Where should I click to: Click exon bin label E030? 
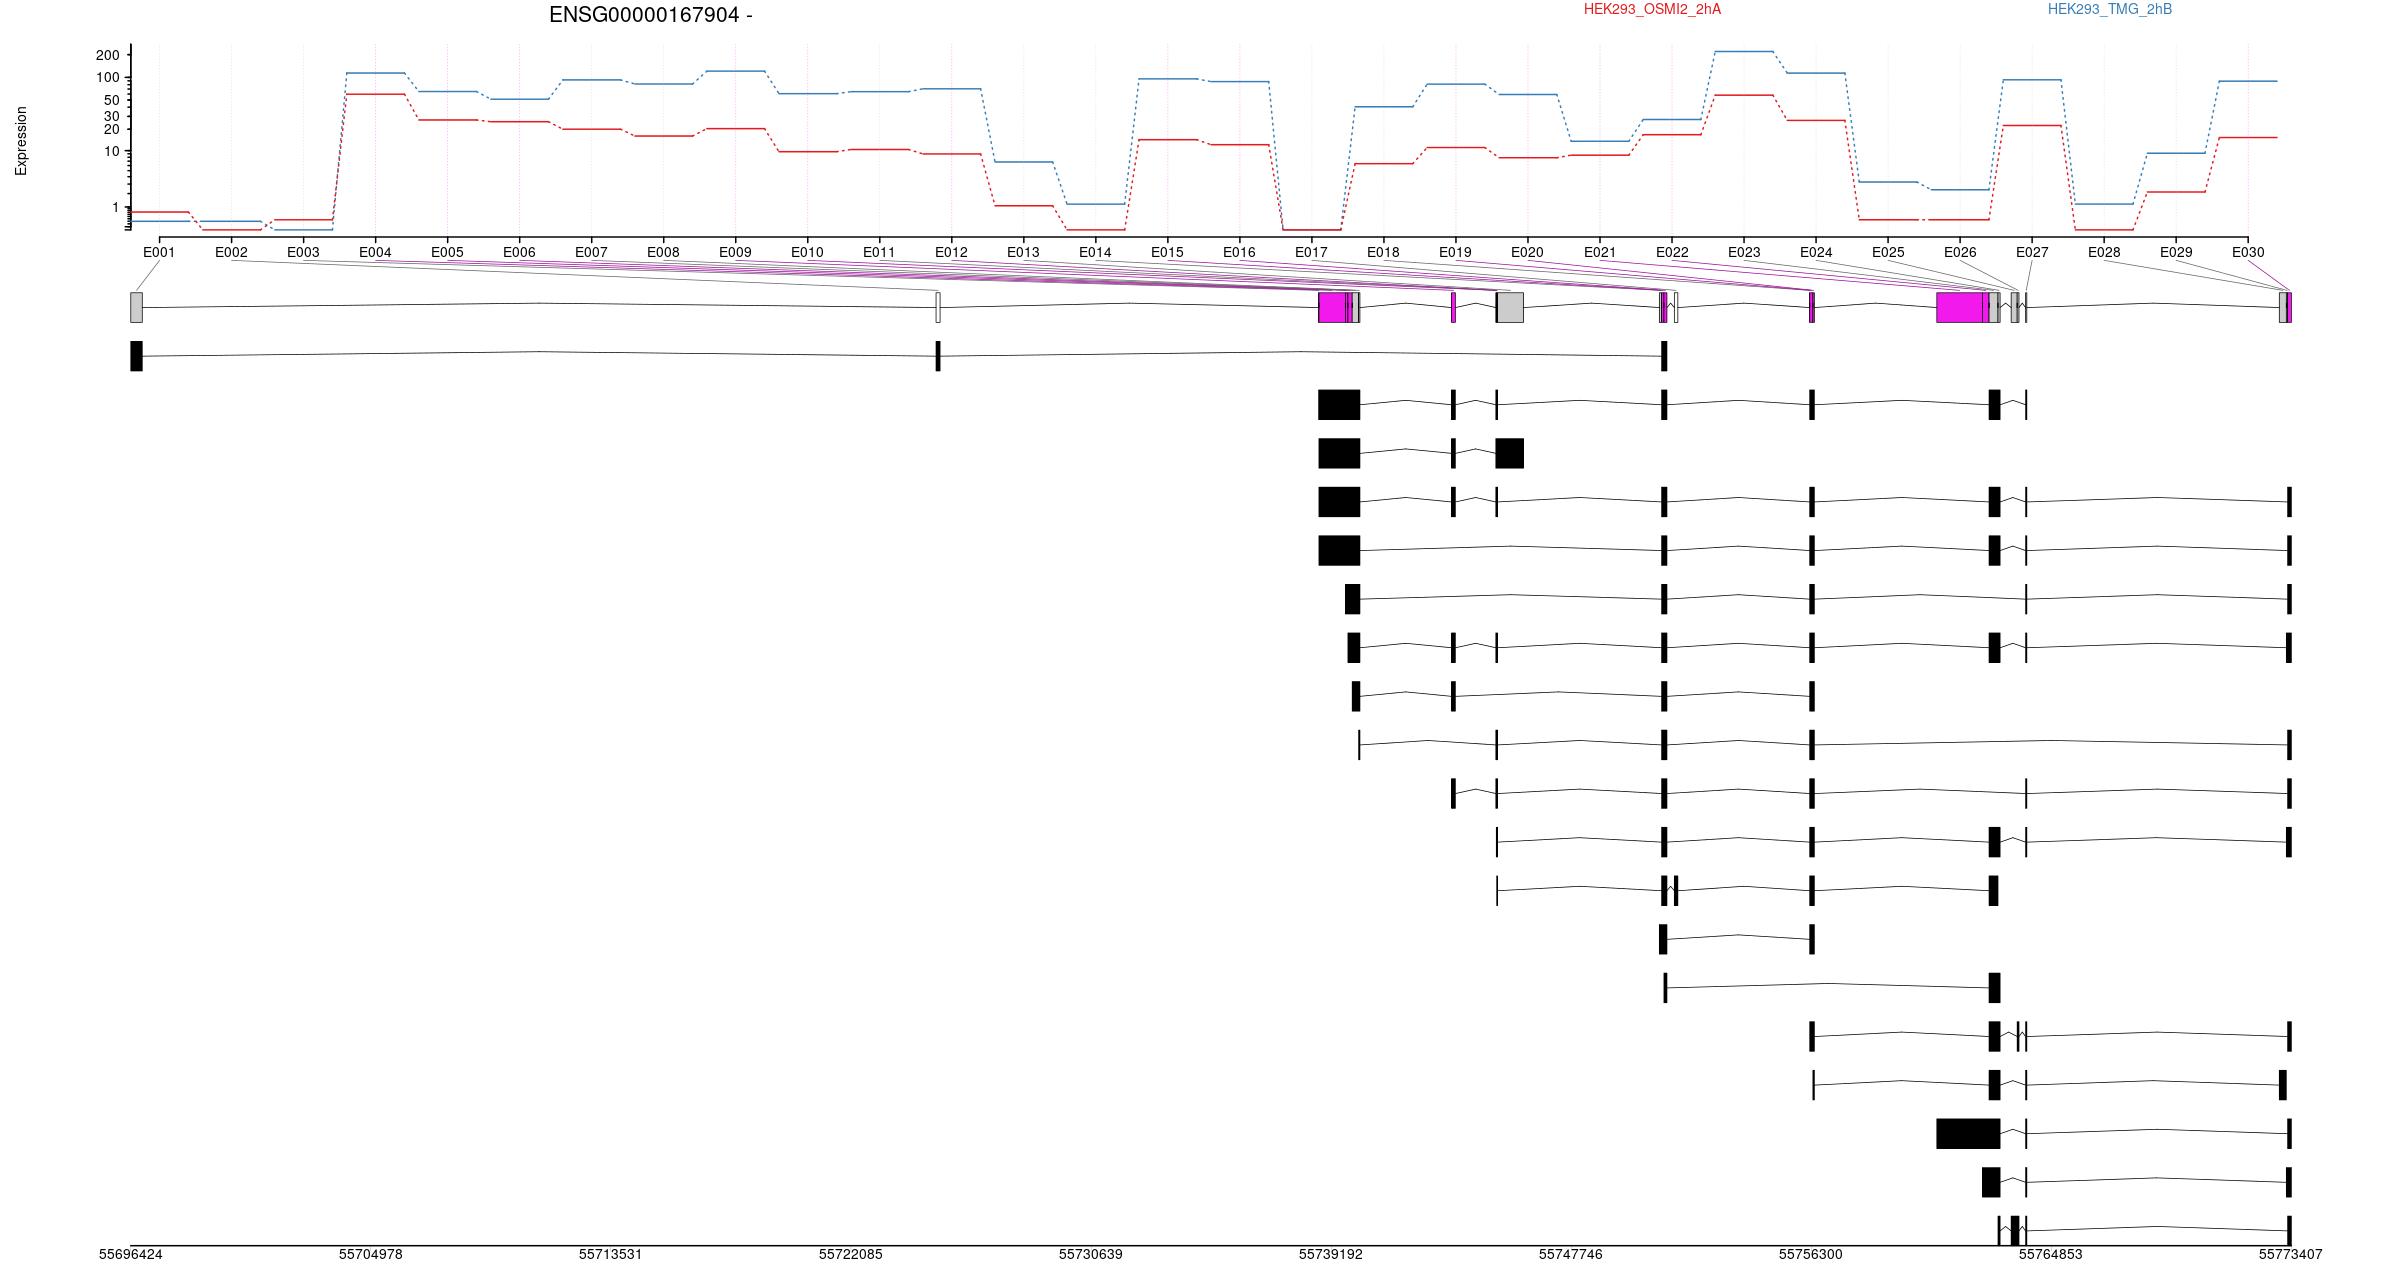tap(2248, 252)
